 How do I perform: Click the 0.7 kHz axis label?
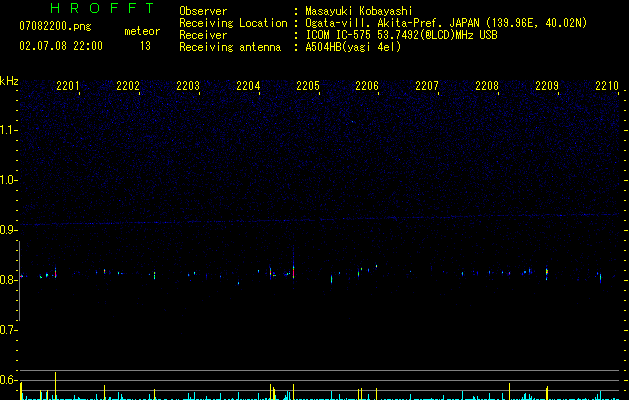coord(7,330)
